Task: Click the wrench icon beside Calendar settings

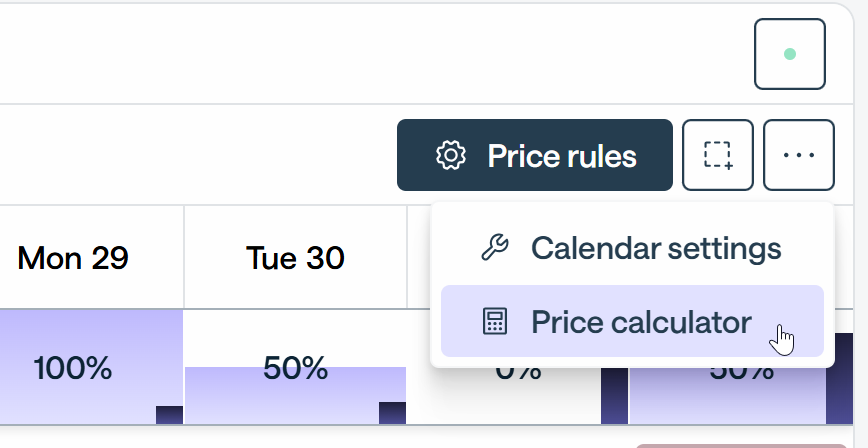Action: [x=494, y=248]
